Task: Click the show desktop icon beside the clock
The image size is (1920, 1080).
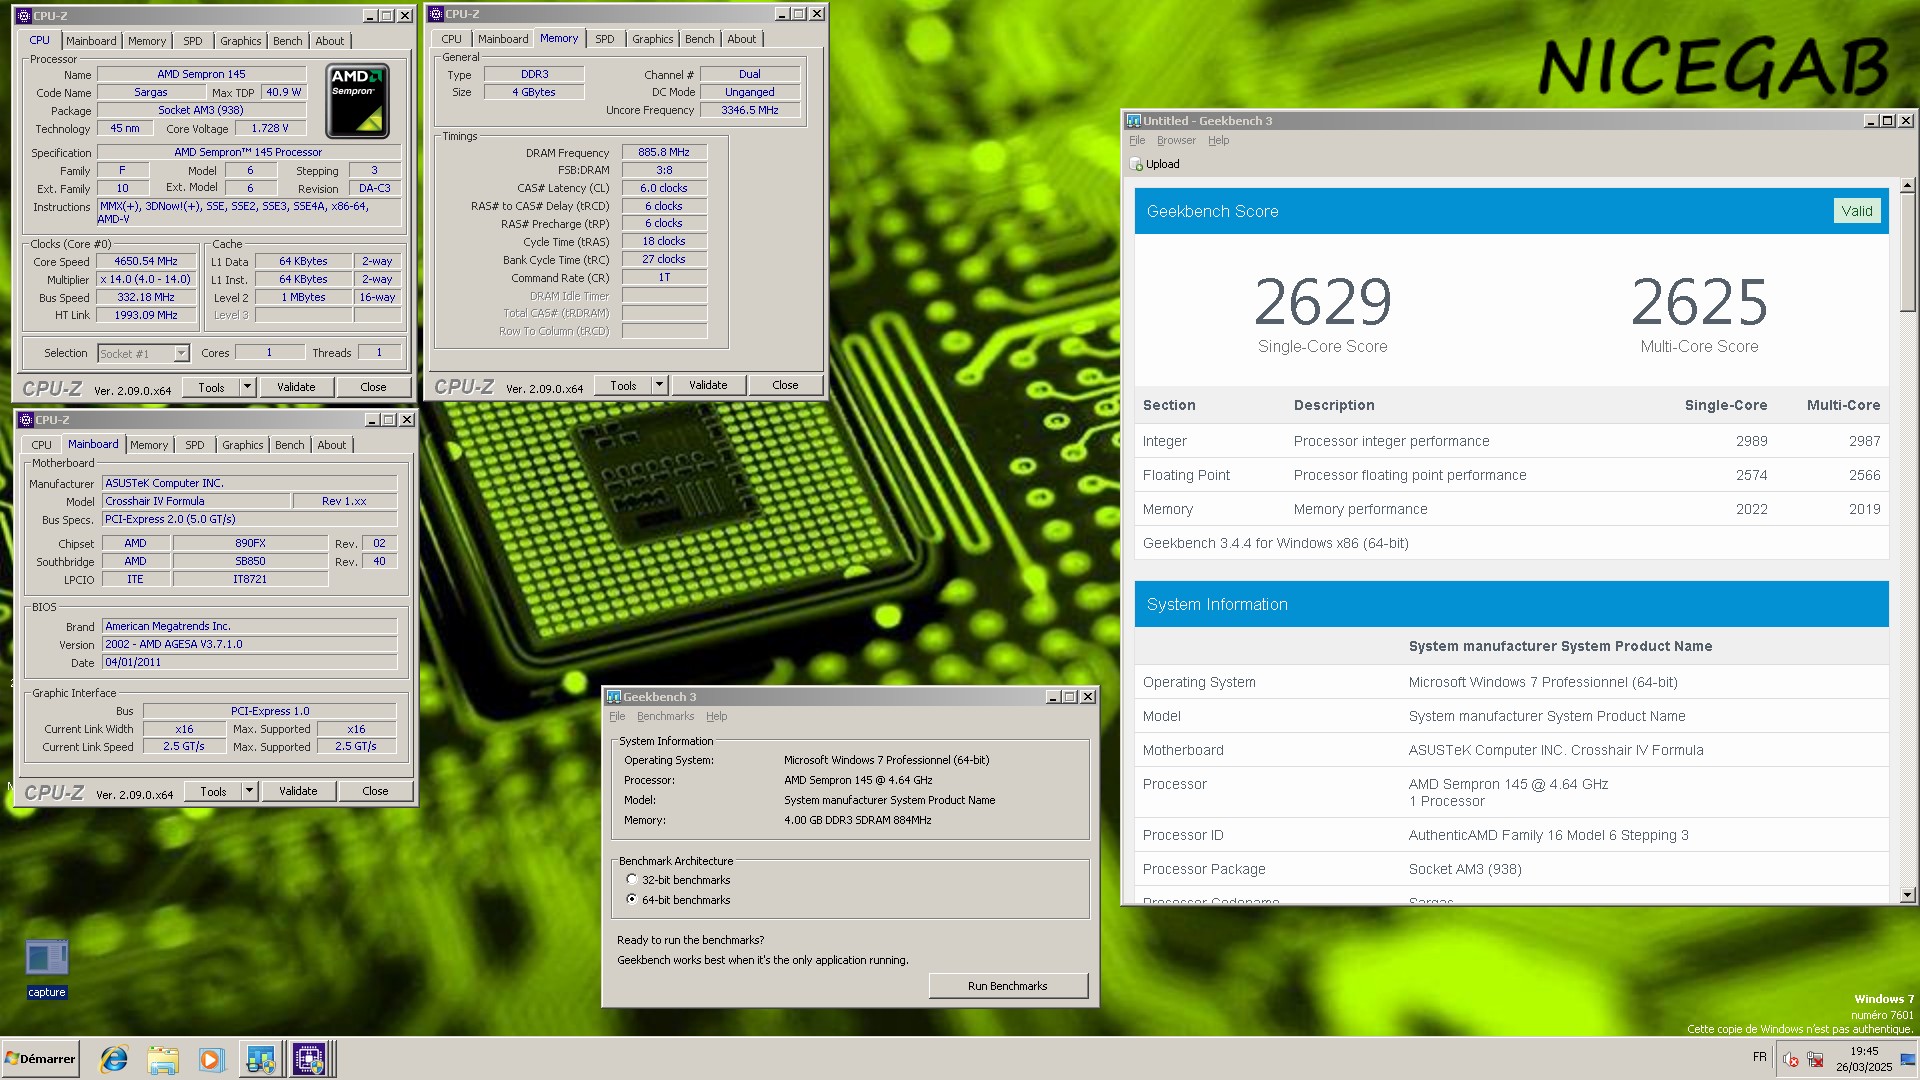Action: click(1908, 1060)
